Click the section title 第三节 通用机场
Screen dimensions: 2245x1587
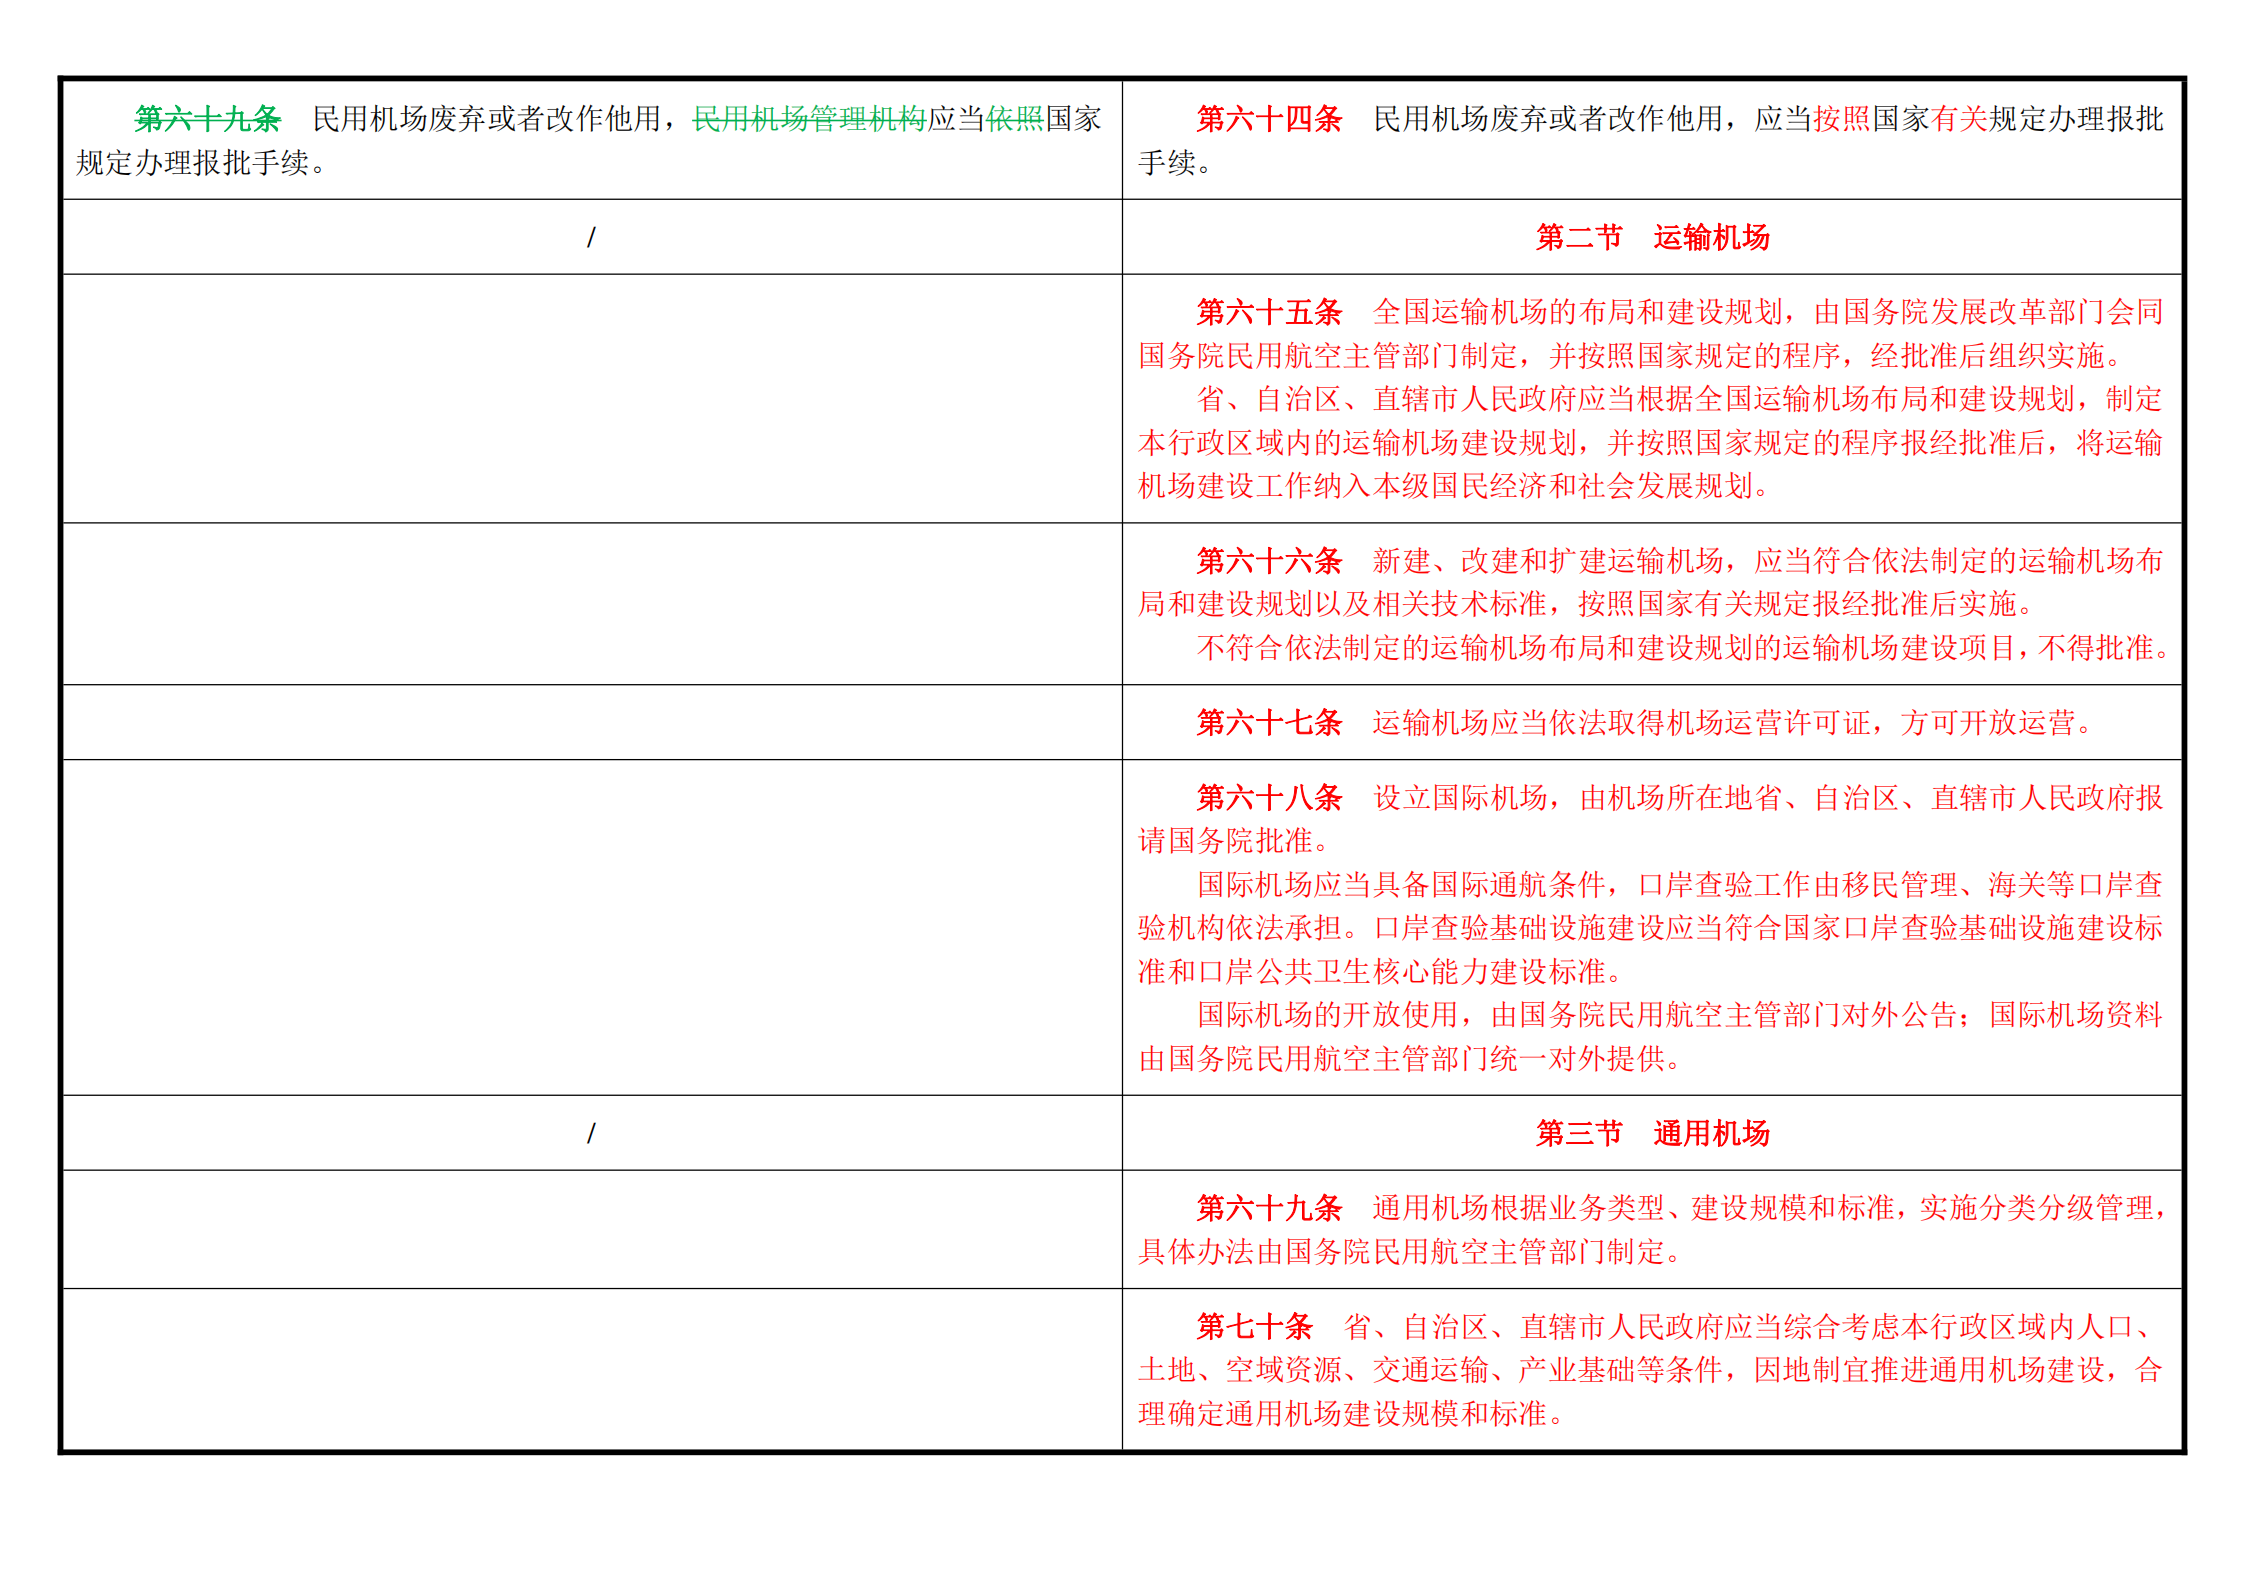[x=1653, y=1133]
